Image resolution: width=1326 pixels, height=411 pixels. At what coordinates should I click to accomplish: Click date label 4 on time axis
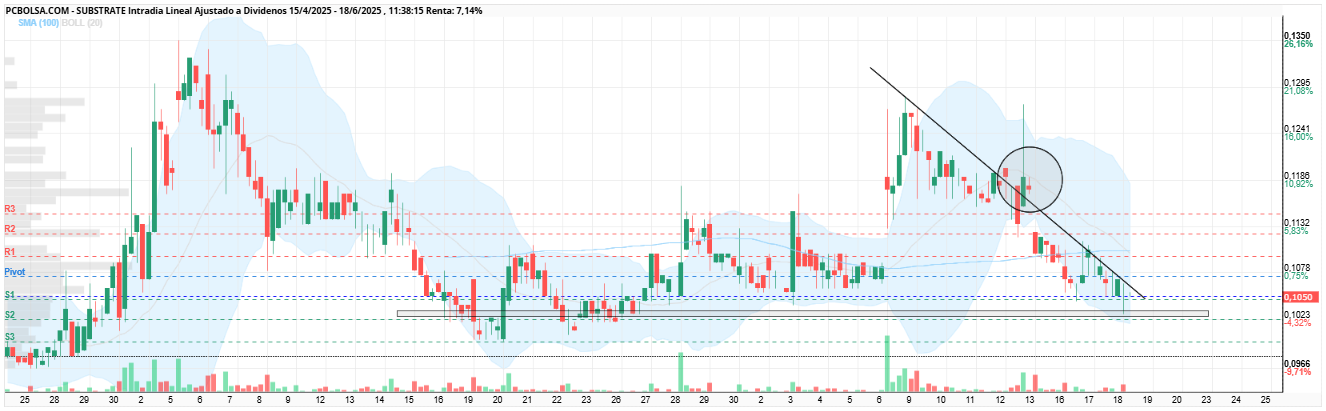pyautogui.click(x=821, y=399)
